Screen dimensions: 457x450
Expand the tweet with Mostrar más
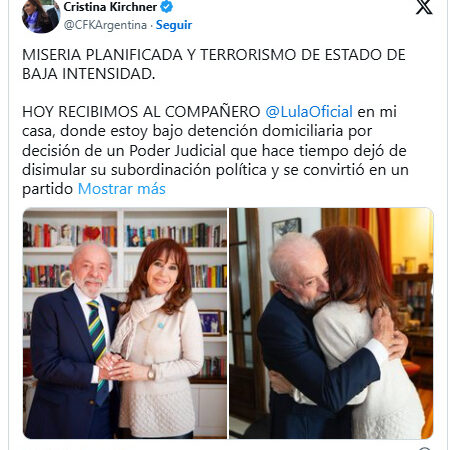pyautogui.click(x=122, y=189)
